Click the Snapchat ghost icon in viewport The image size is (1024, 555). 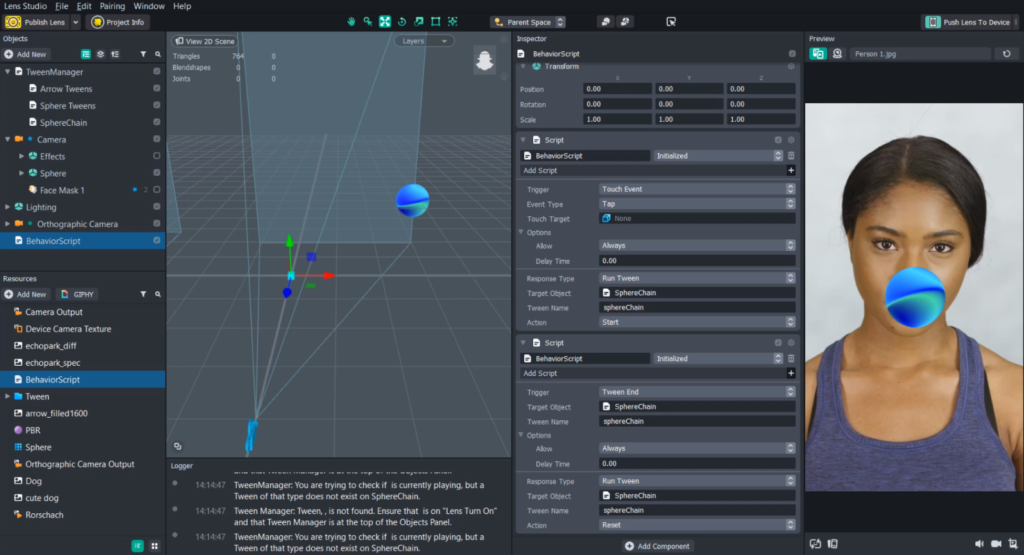[484, 61]
